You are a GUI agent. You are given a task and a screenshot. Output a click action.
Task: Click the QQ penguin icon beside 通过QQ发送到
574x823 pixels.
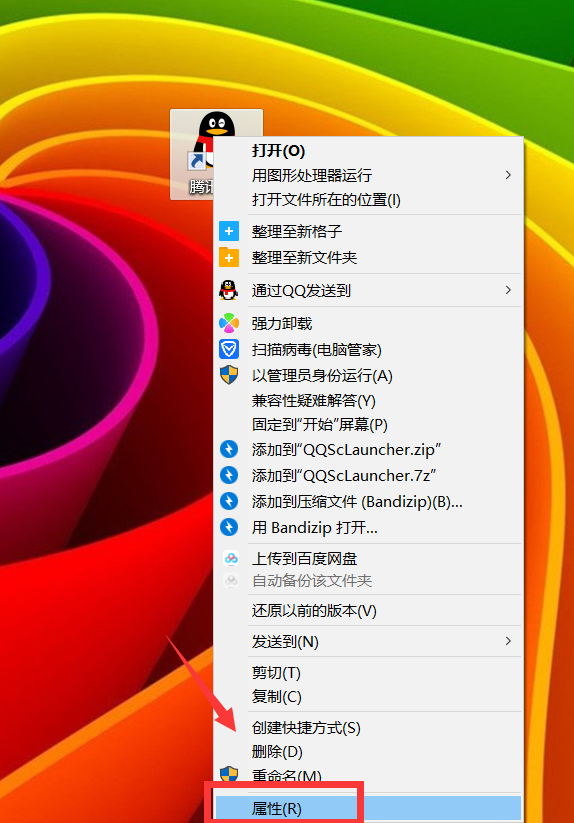pyautogui.click(x=229, y=290)
